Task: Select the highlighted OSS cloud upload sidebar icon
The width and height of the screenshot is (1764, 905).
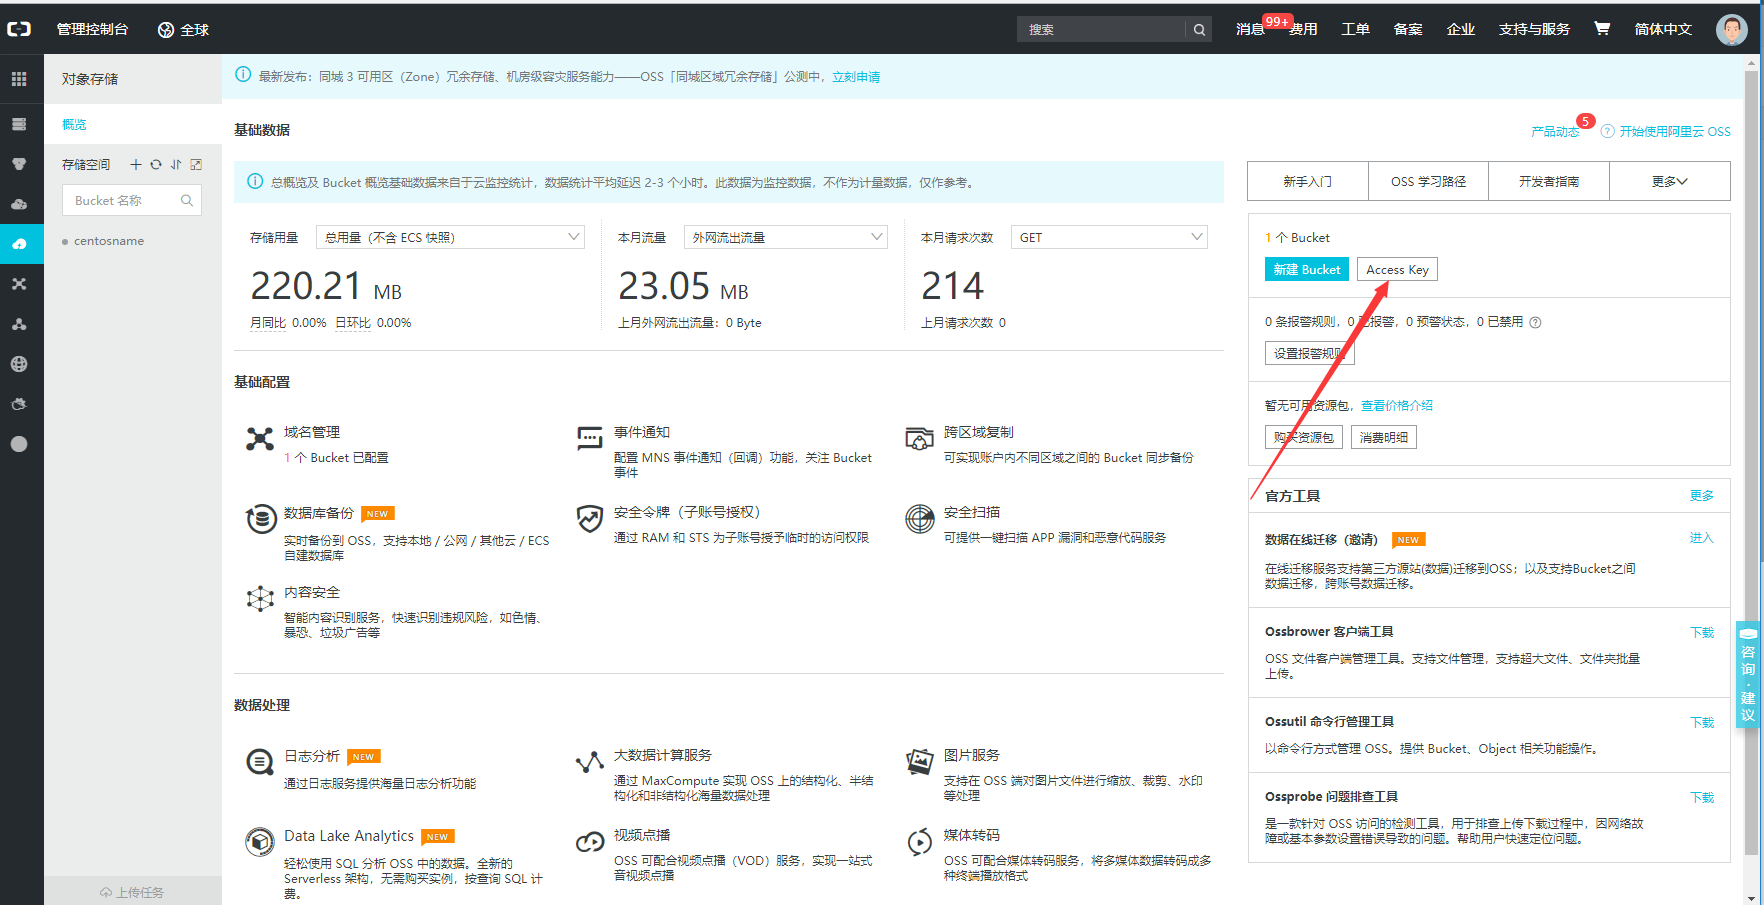Action: click(x=19, y=243)
